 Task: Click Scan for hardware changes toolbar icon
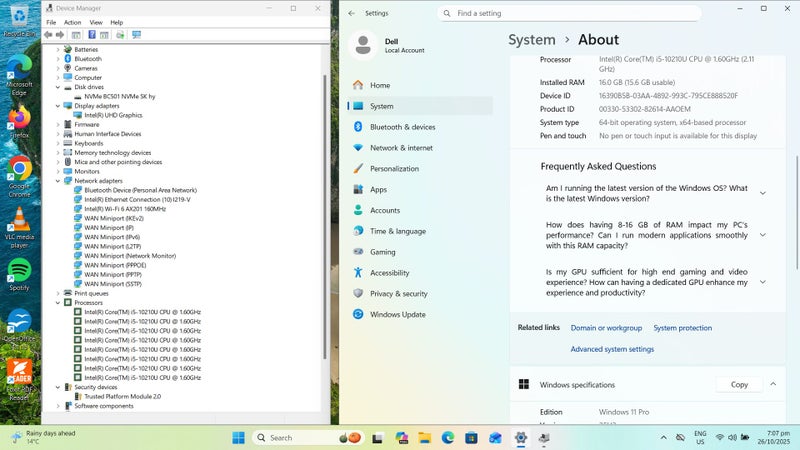(136, 34)
